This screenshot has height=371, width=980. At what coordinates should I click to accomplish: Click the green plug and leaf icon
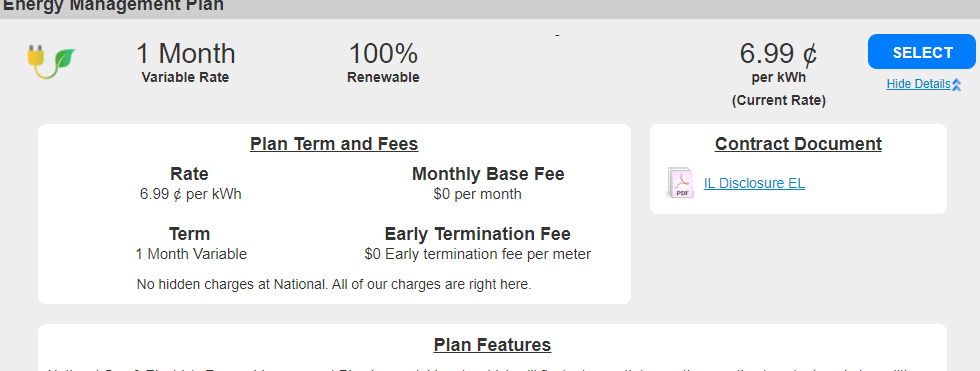51,62
